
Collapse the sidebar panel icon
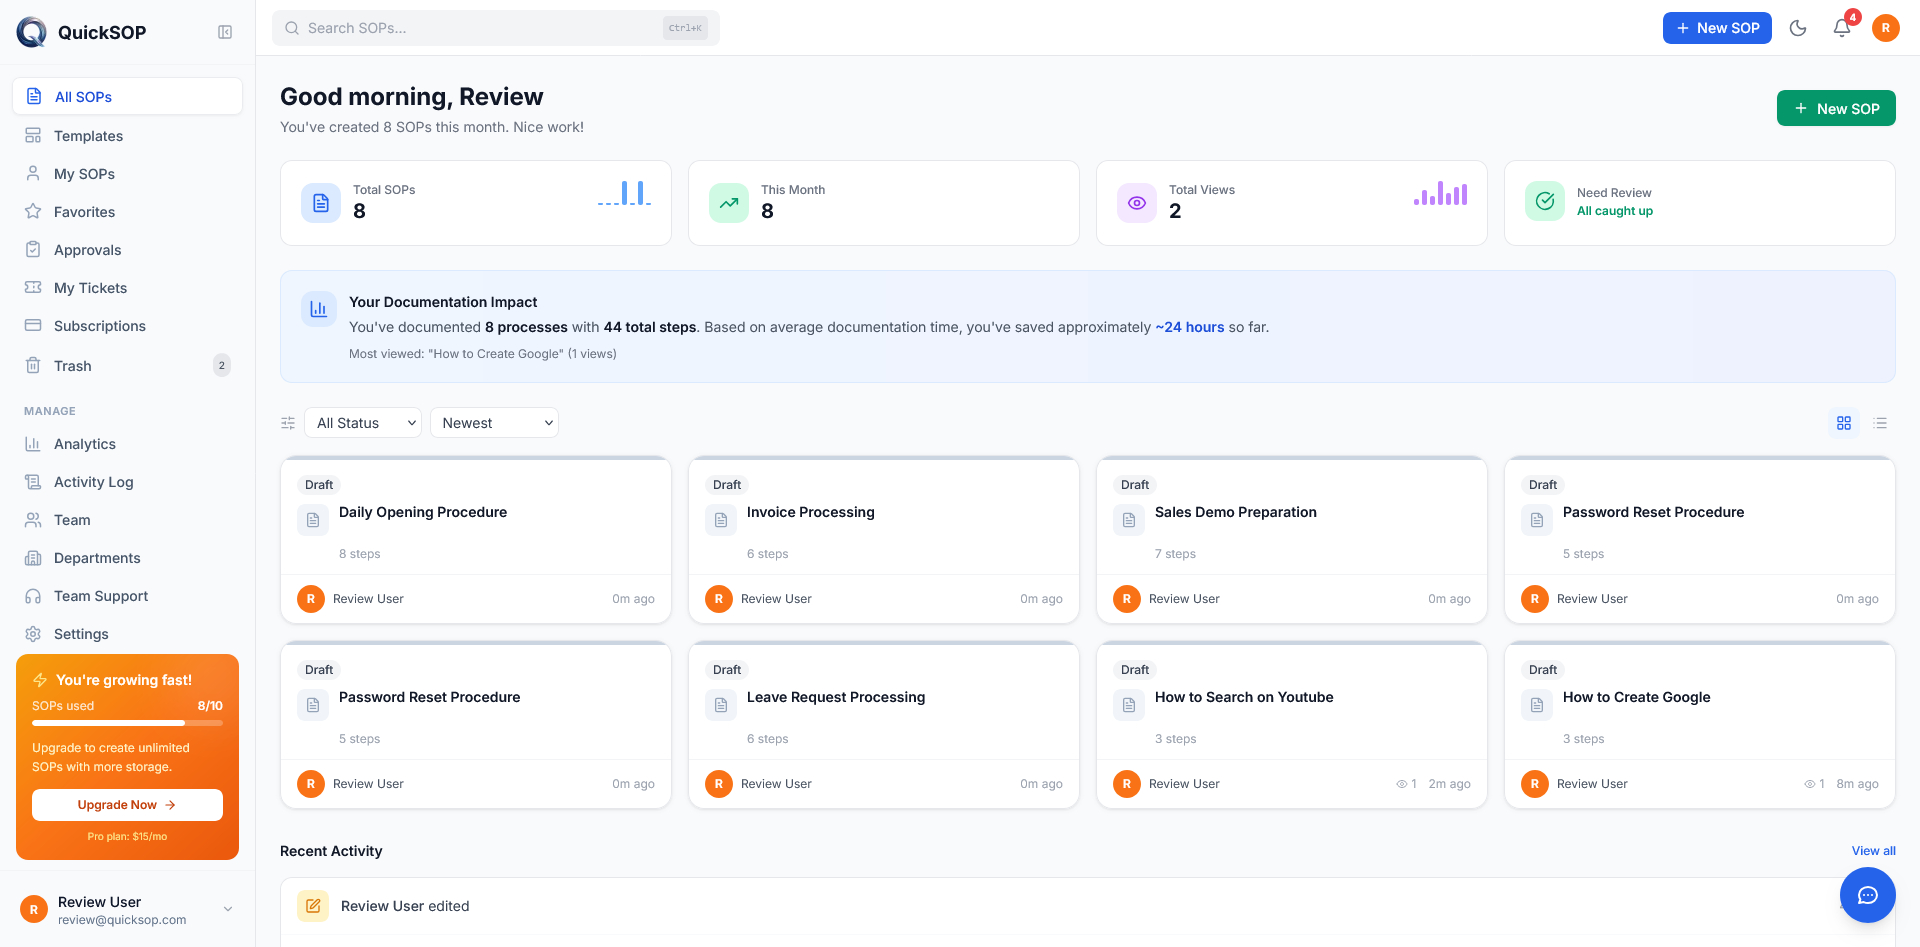(x=225, y=32)
